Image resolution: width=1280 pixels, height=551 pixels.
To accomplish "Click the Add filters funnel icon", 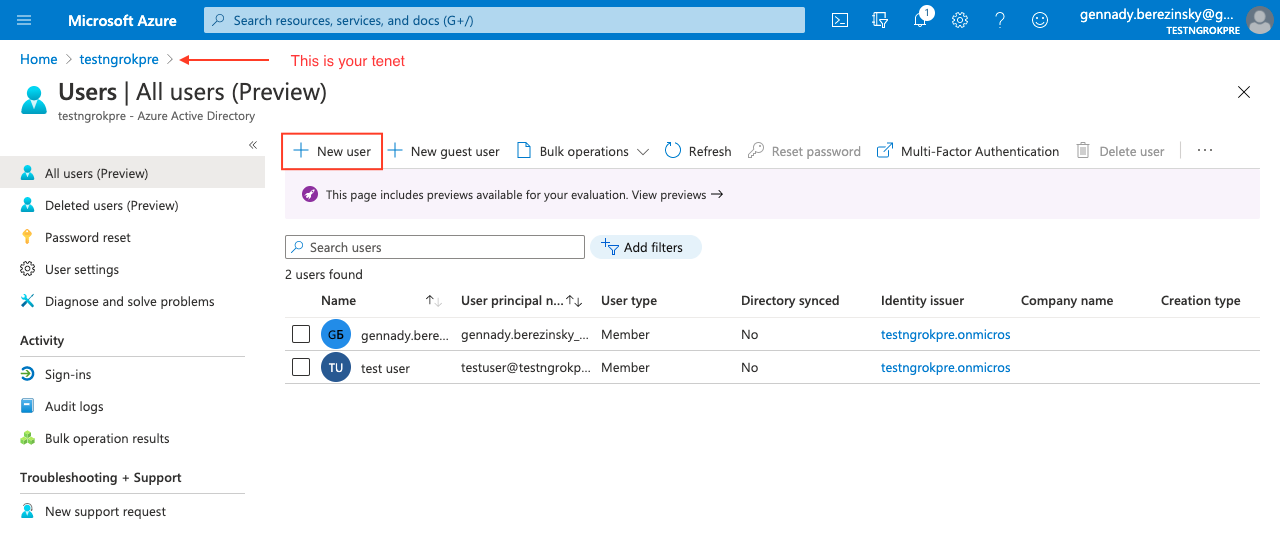I will (x=609, y=247).
